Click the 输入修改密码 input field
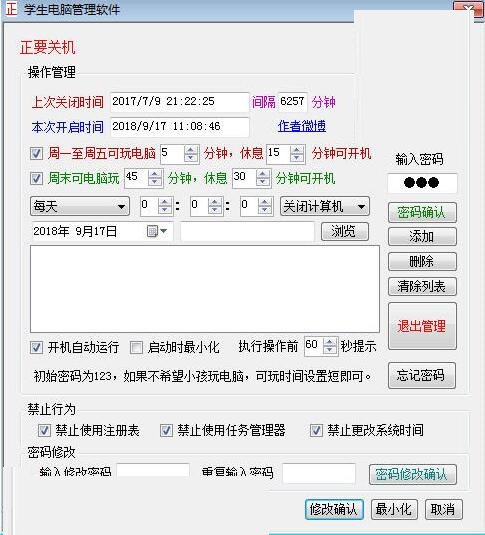This screenshot has width=485, height=535. [153, 471]
